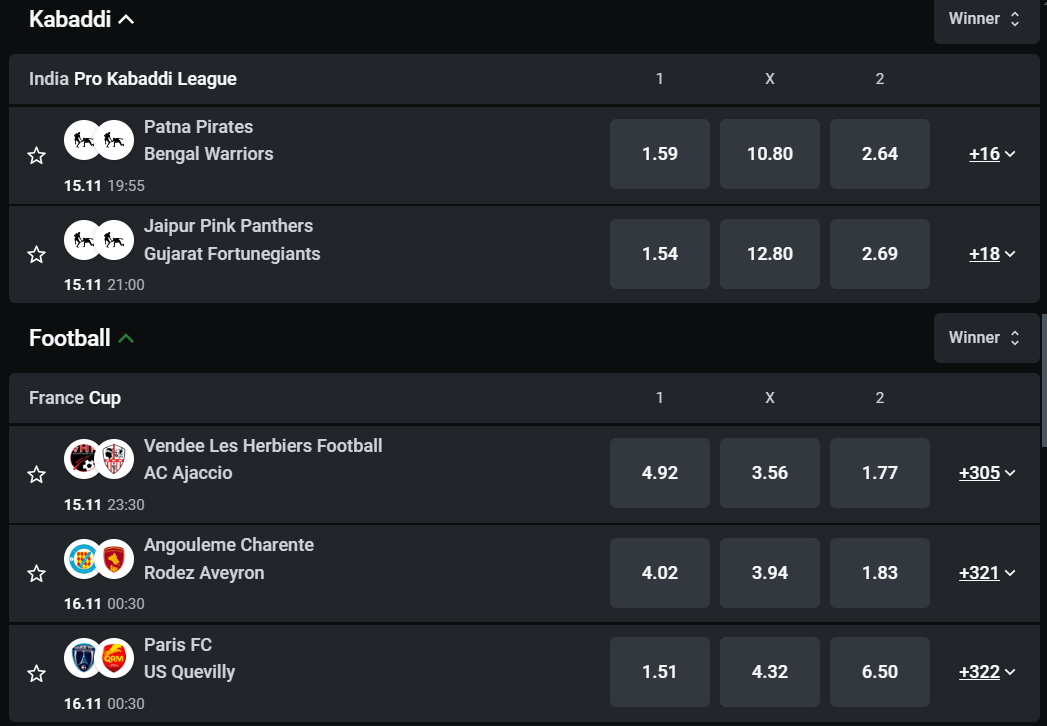The height and width of the screenshot is (726, 1047).
Task: Open the Kabaddi Winner market dropdown
Action: (986, 19)
